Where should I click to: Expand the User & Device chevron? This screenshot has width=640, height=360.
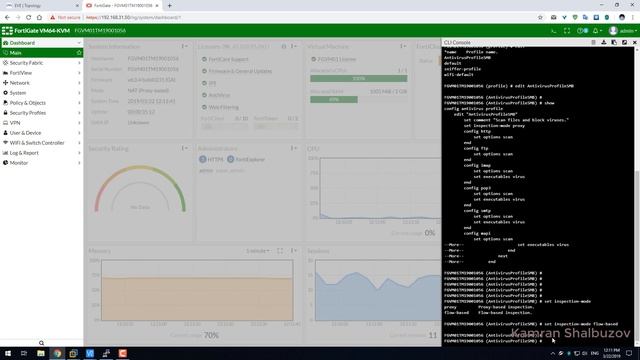click(79, 133)
